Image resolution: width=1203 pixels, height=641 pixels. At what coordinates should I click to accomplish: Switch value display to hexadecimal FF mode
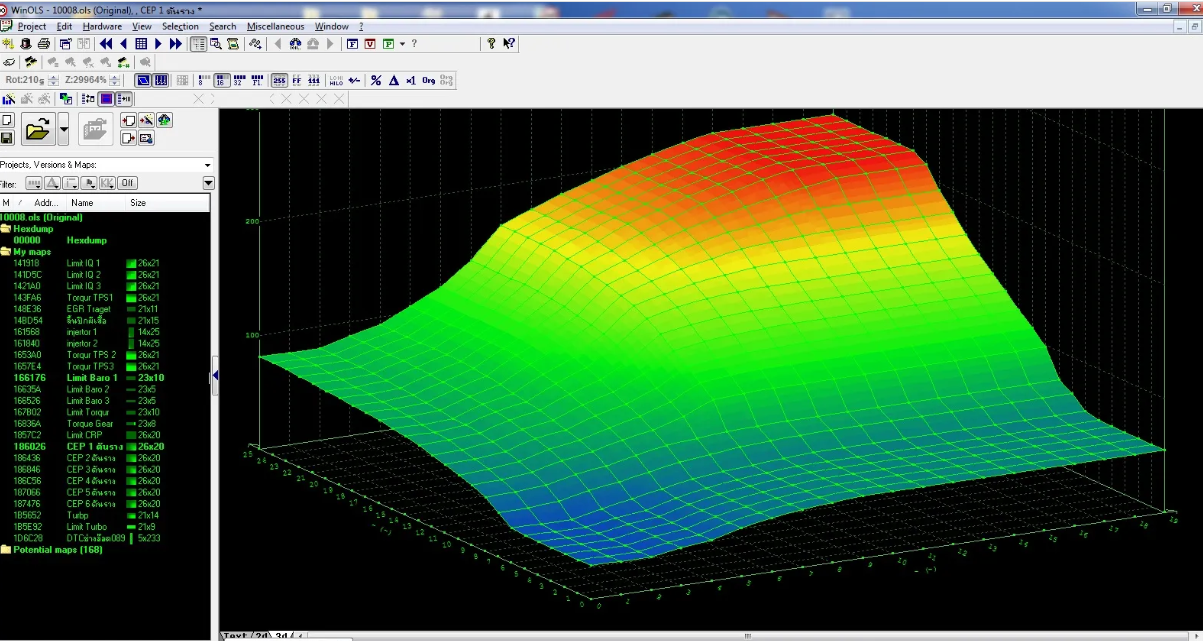298,80
